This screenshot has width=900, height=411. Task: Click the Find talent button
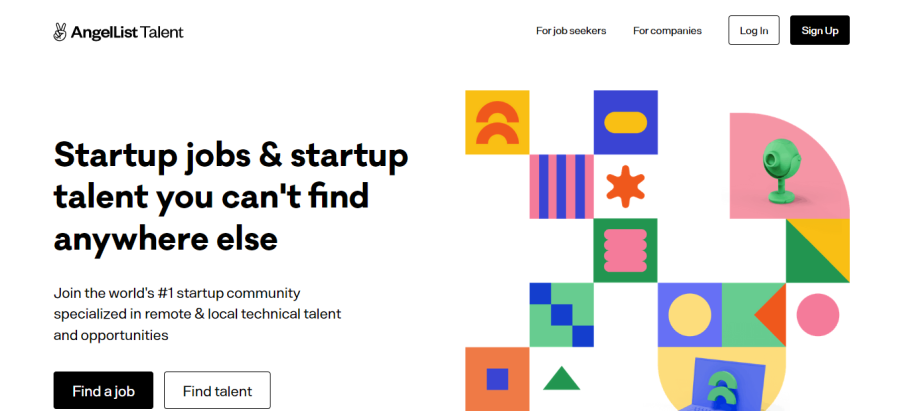point(217,391)
